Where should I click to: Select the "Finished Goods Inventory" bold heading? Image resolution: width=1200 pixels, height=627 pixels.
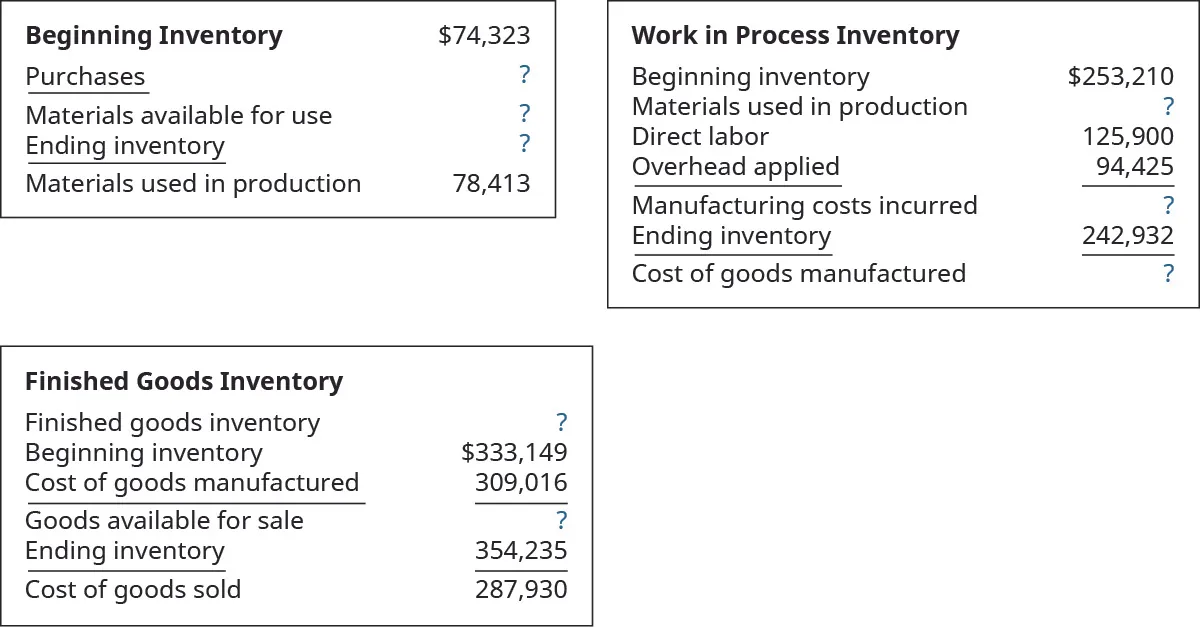pyautogui.click(x=183, y=381)
